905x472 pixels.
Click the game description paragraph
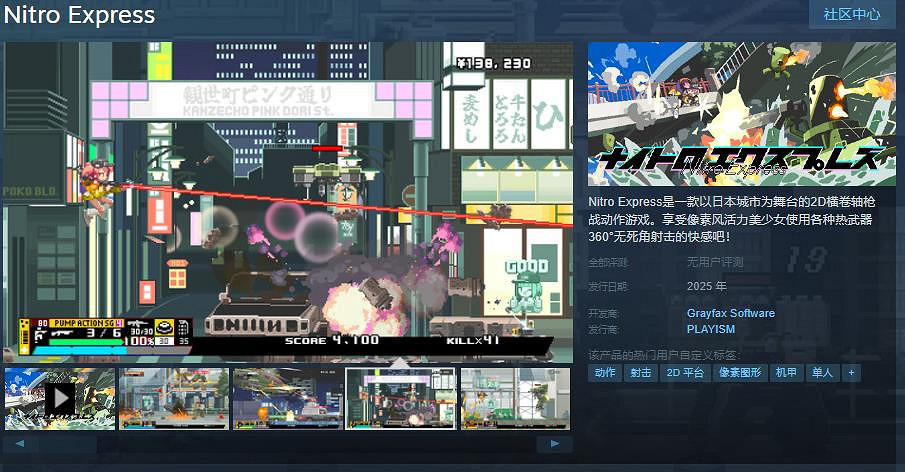coord(732,219)
